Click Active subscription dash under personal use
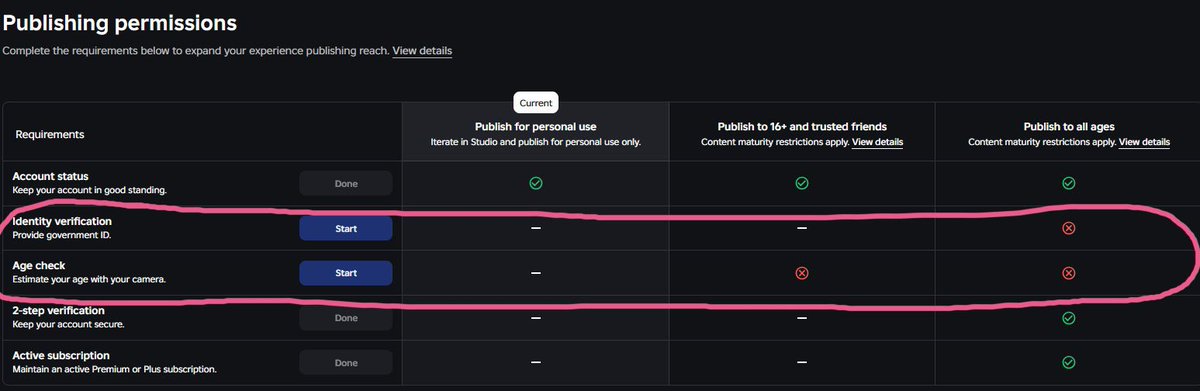 click(x=535, y=362)
